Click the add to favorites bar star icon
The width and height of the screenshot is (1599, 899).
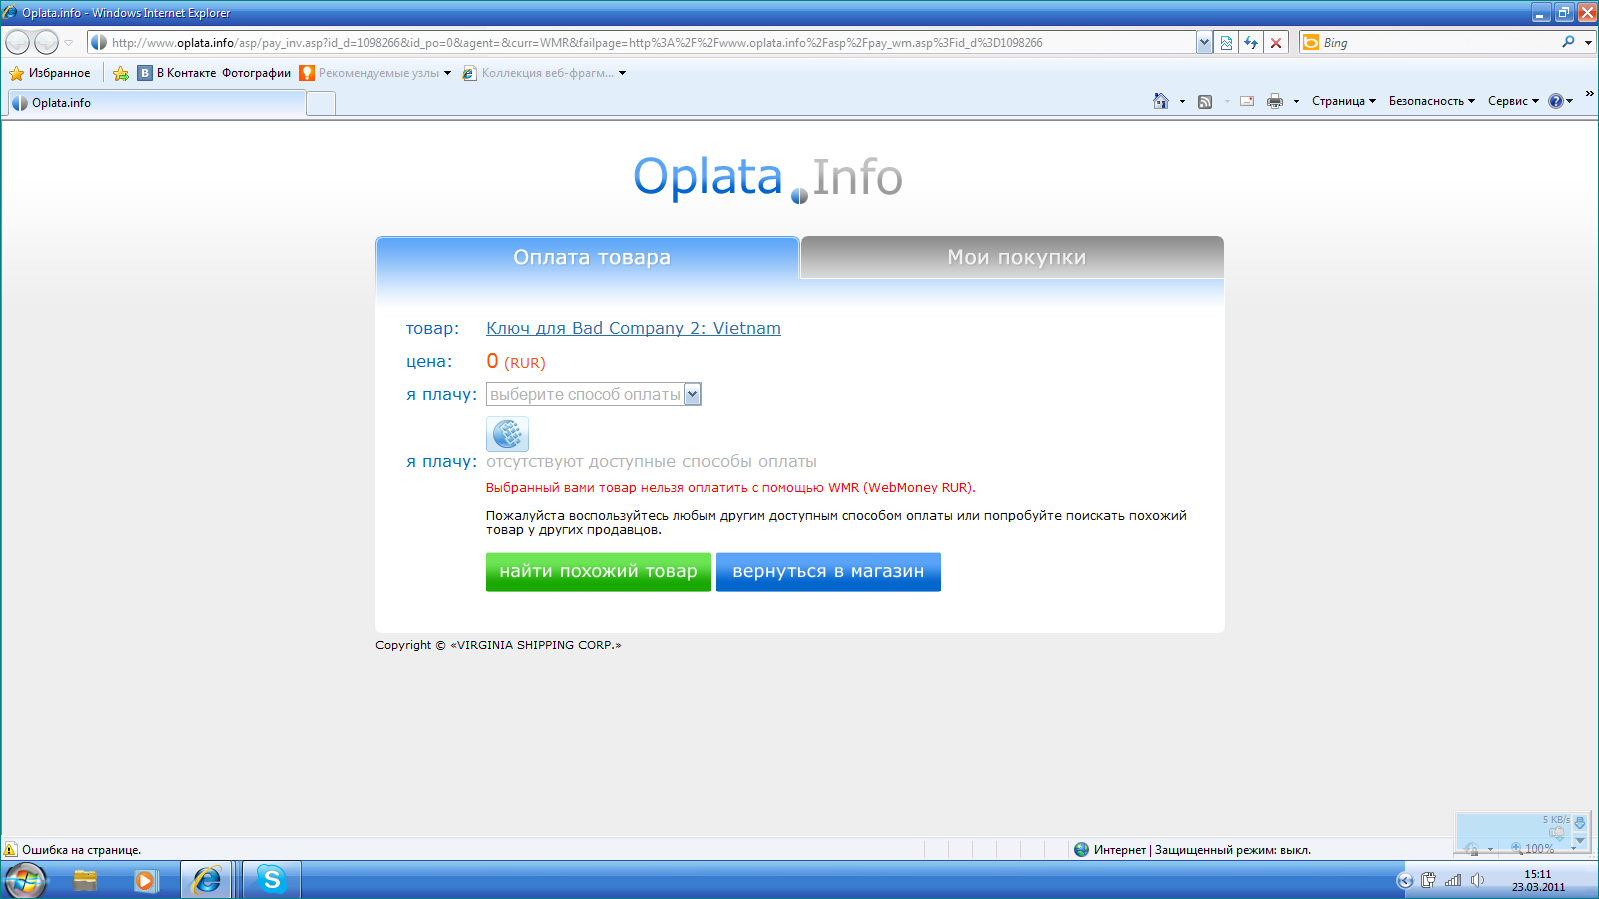[x=121, y=73]
